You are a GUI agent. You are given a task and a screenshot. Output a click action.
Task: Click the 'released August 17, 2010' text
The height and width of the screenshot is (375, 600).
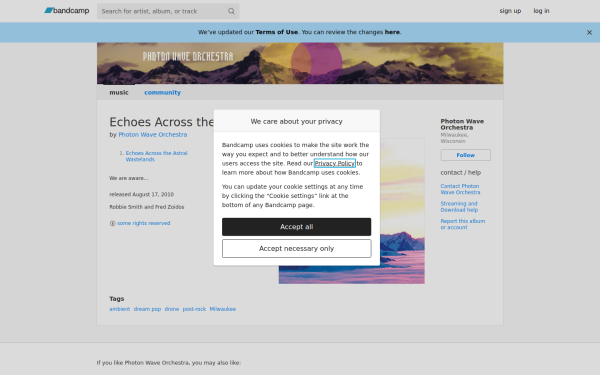[x=142, y=194]
